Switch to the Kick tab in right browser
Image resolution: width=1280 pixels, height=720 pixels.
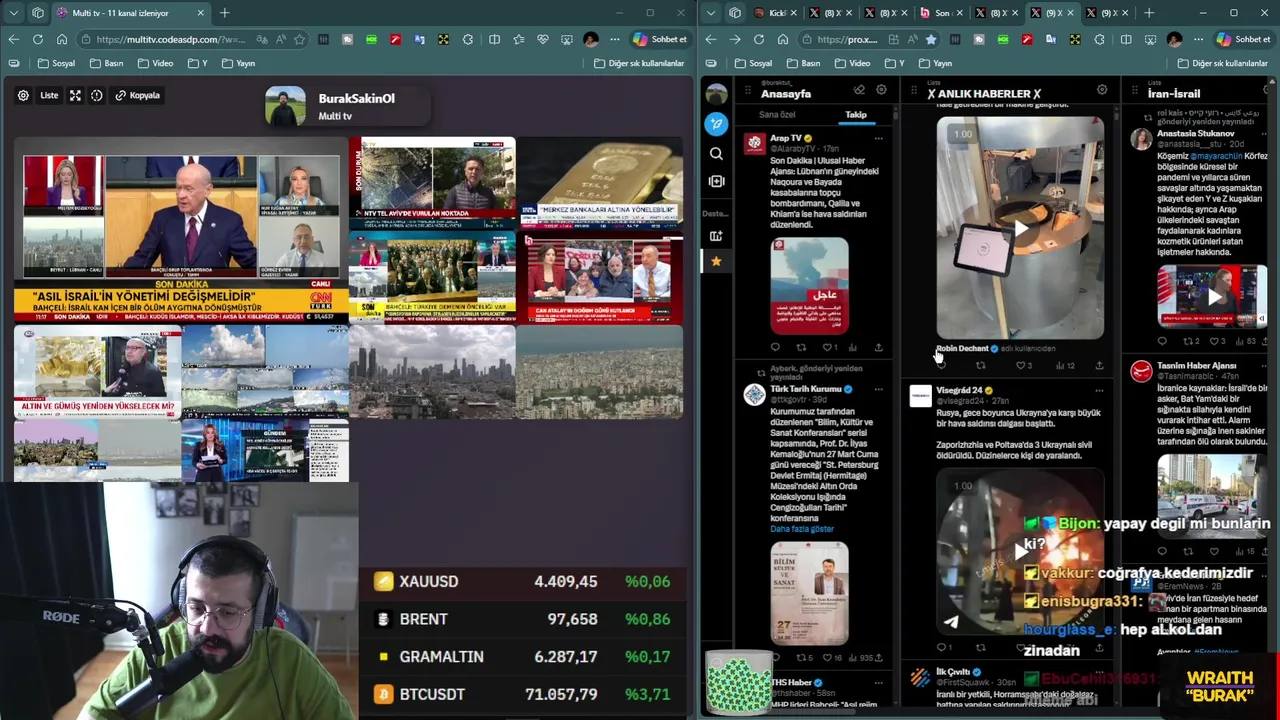(776, 13)
